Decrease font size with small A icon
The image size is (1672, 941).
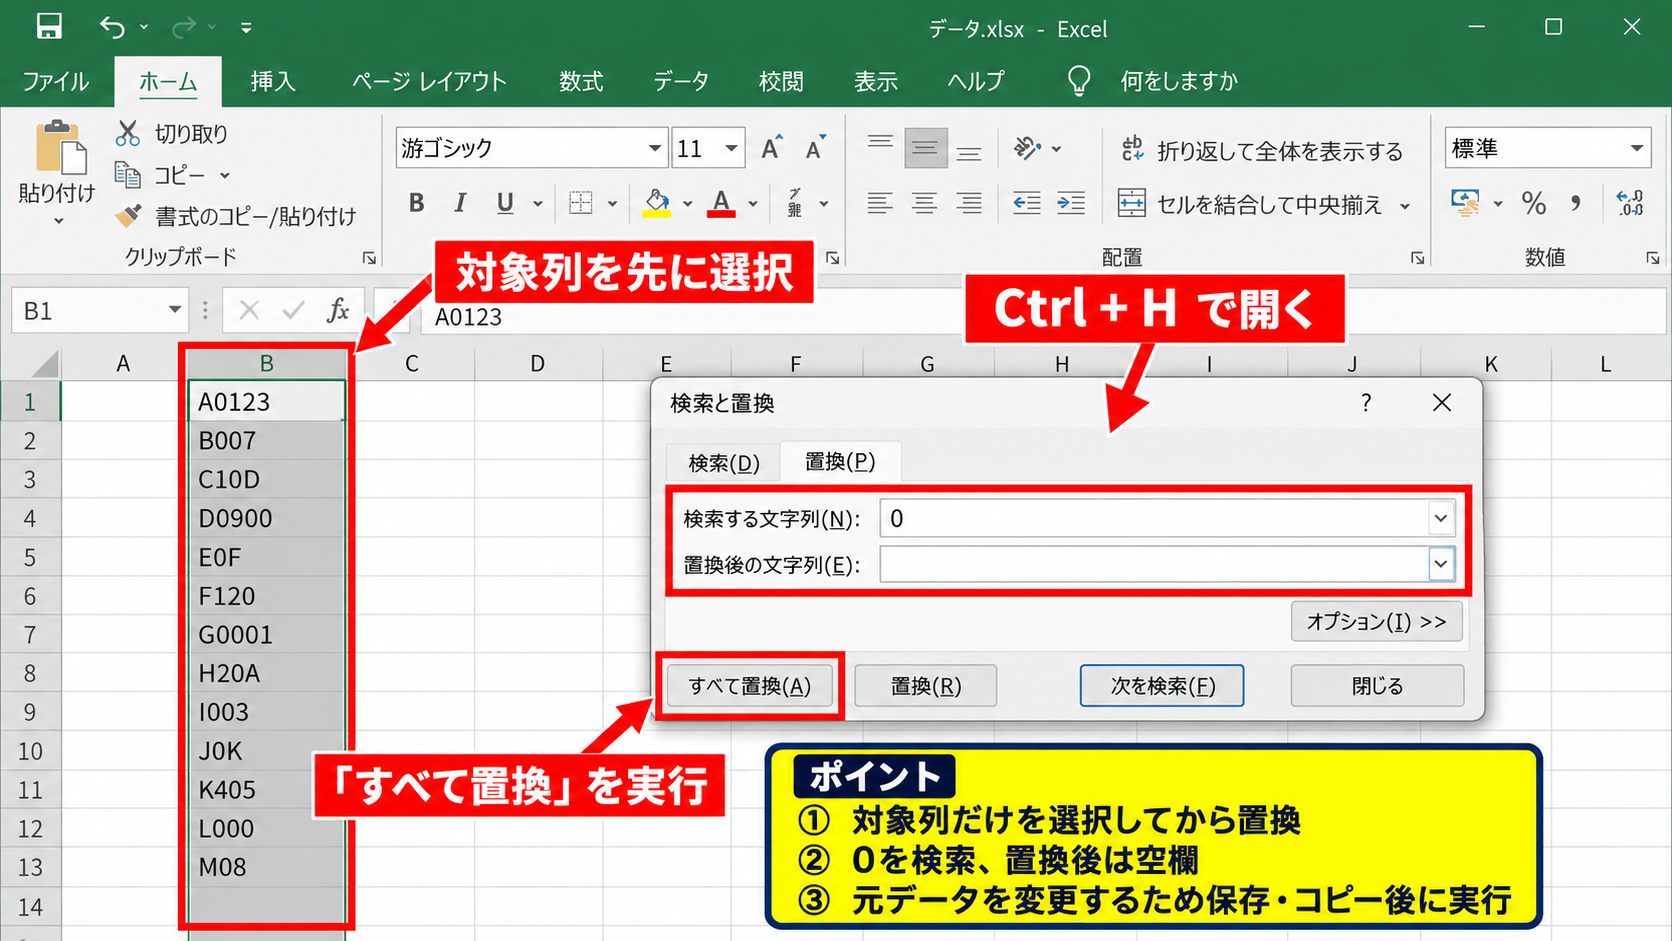[816, 149]
